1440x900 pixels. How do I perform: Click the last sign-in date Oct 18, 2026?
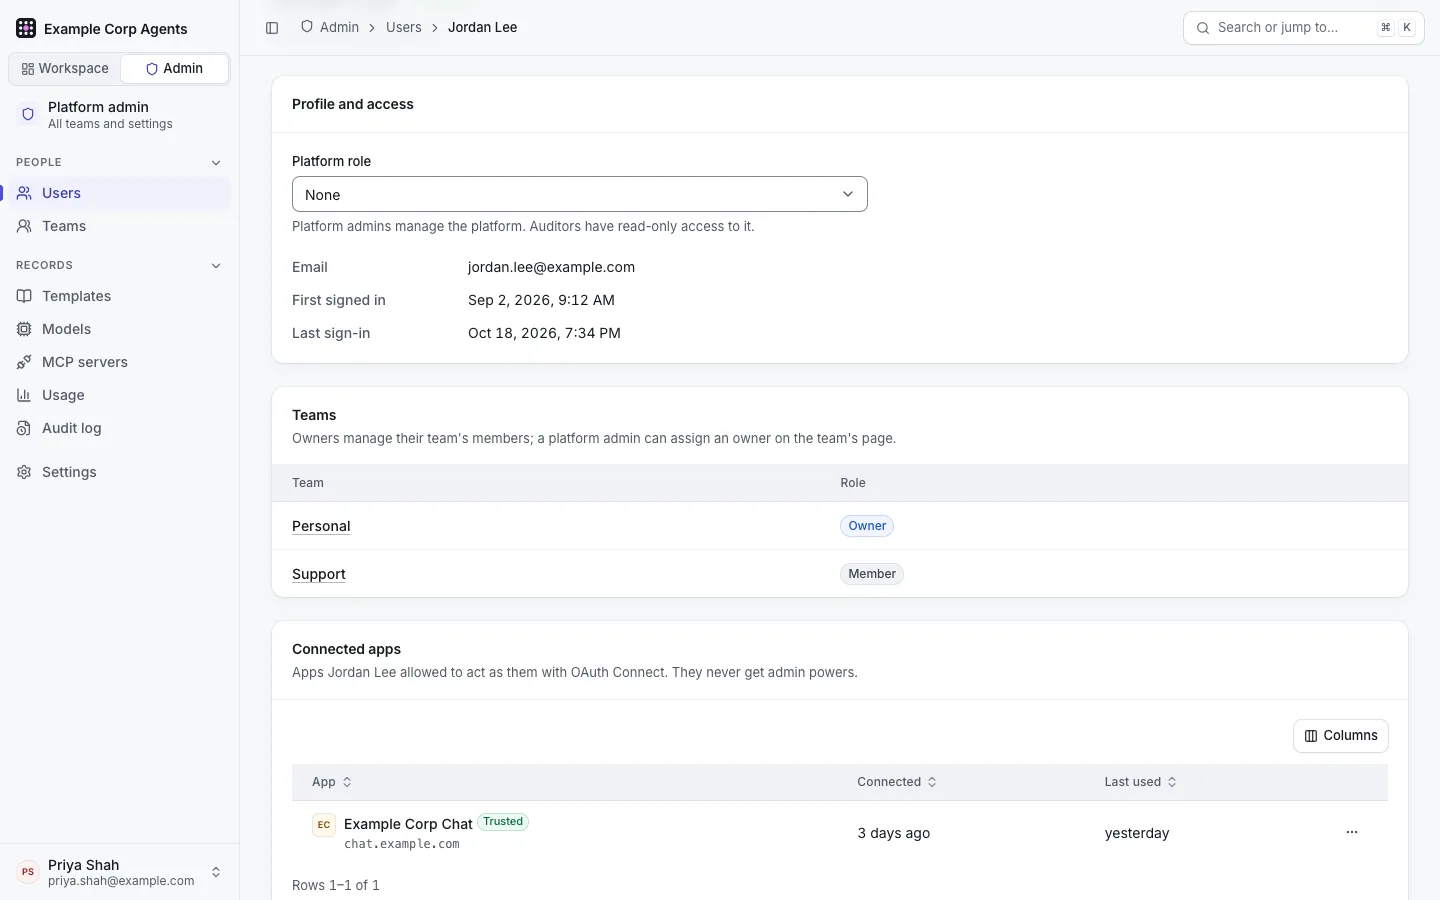tap(544, 333)
